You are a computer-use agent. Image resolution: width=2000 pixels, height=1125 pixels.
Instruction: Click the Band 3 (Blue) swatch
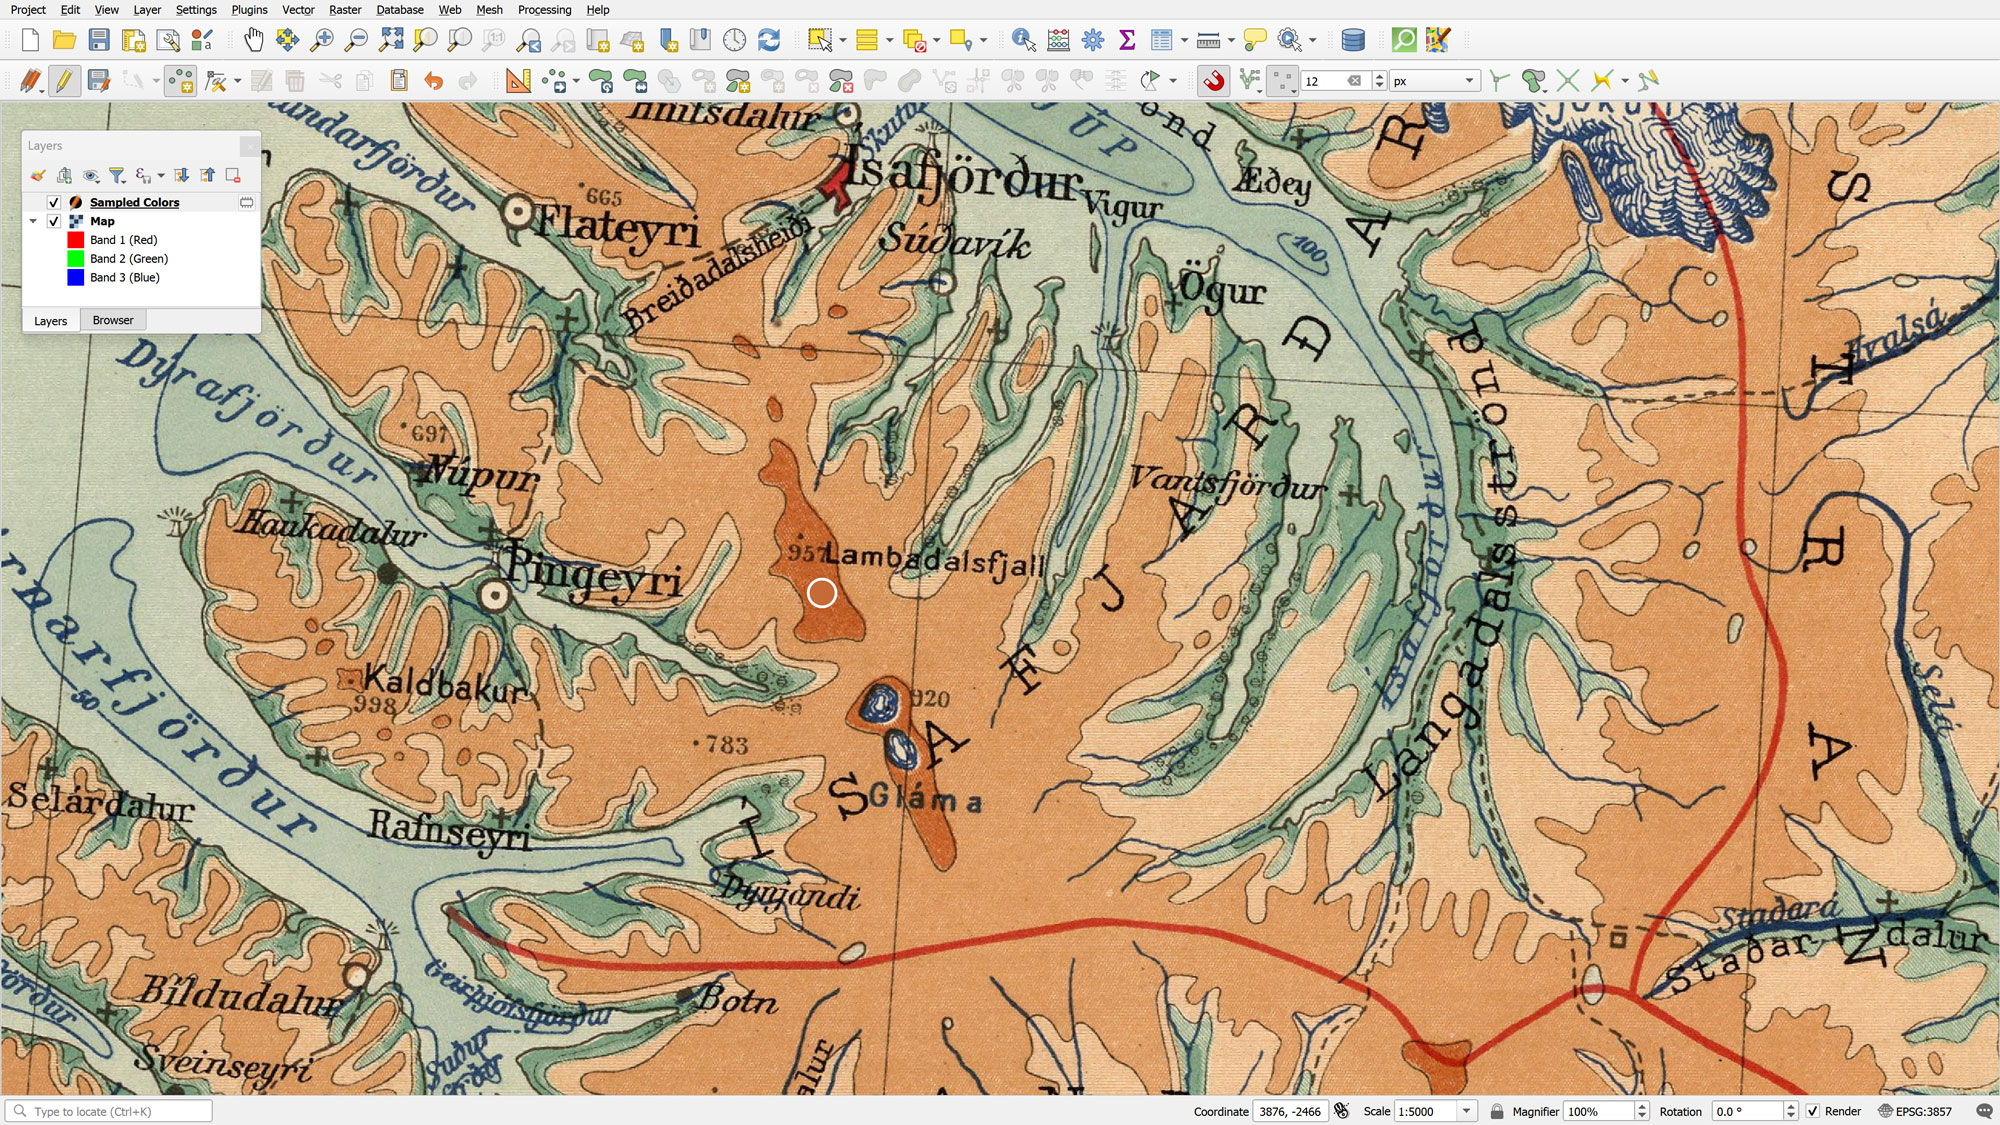point(75,278)
